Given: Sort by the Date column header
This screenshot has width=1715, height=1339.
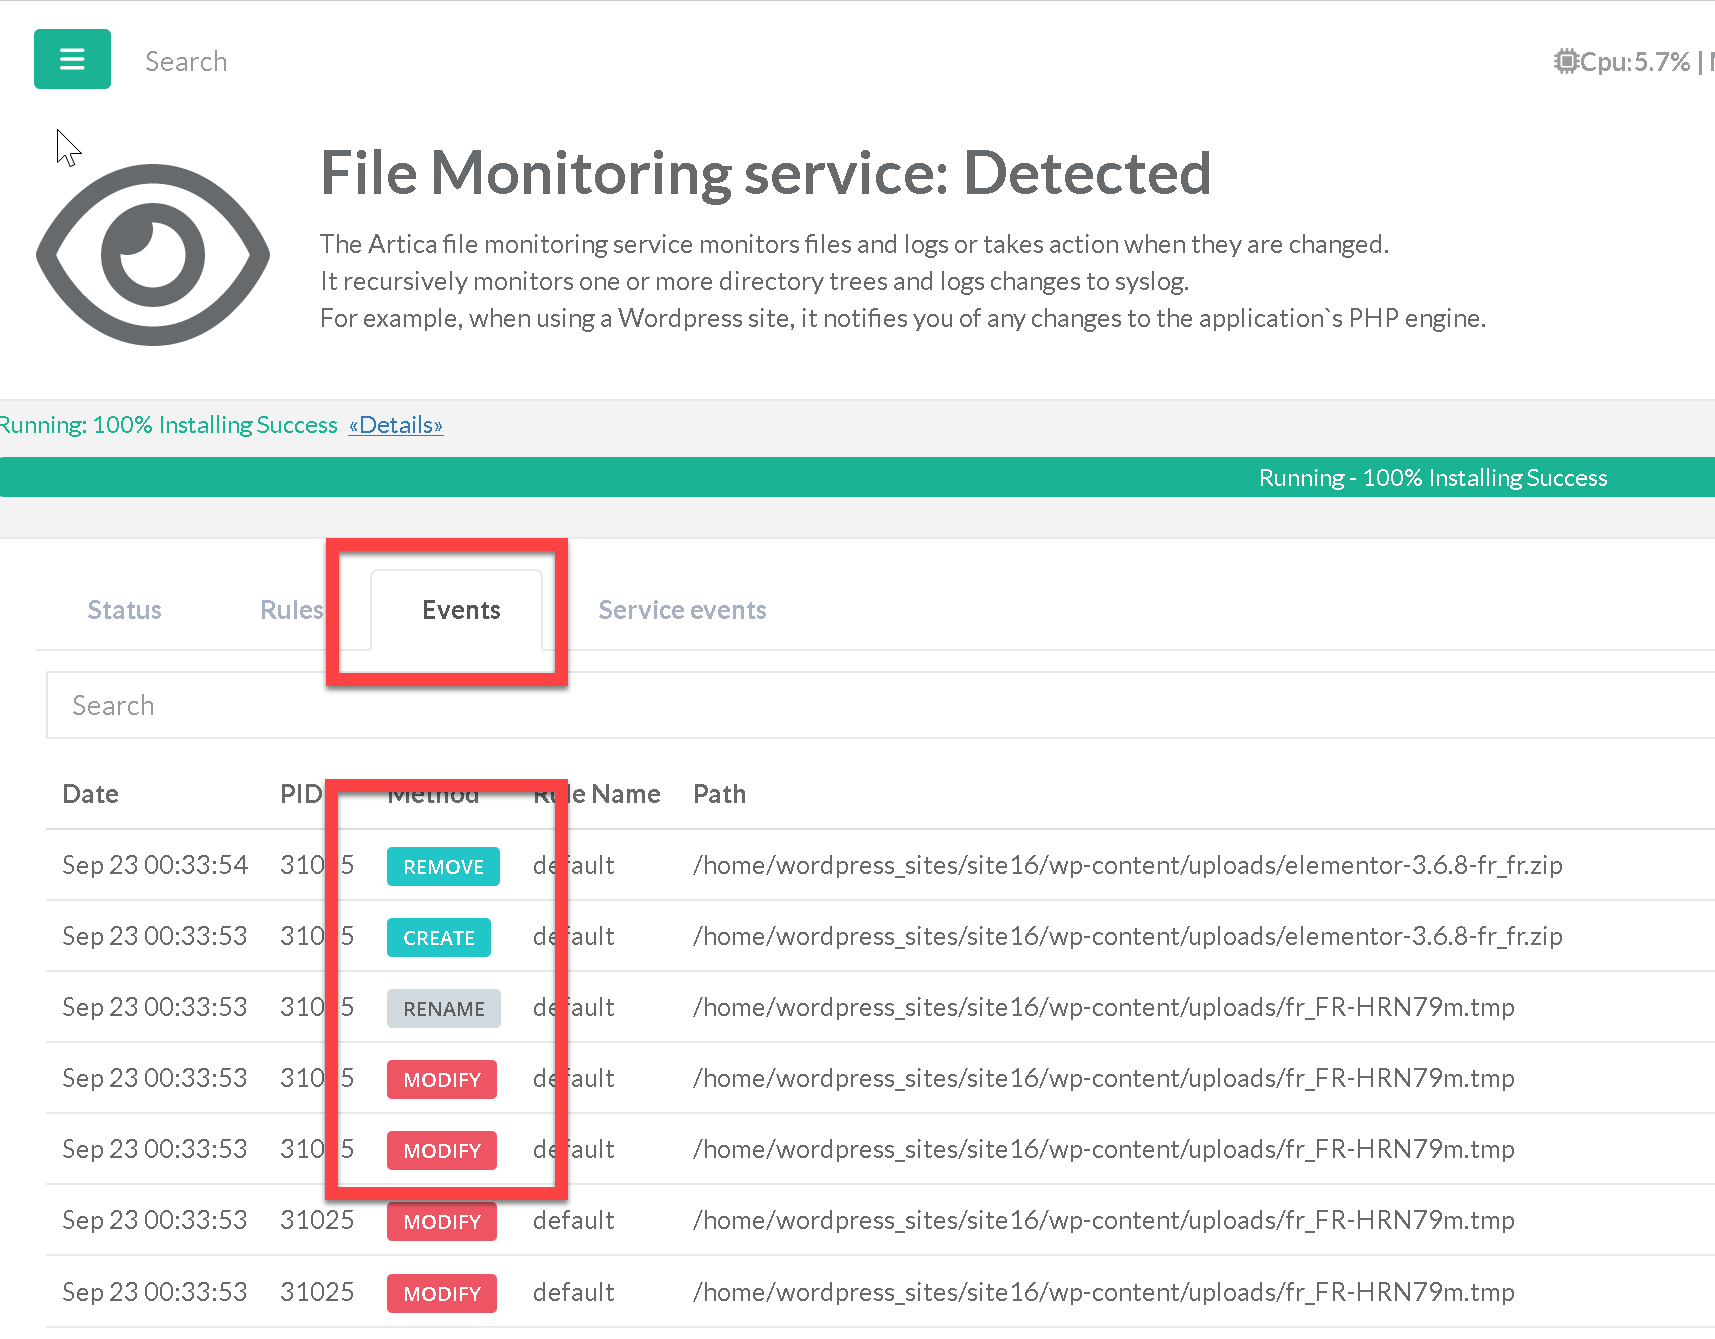Looking at the screenshot, I should (91, 794).
